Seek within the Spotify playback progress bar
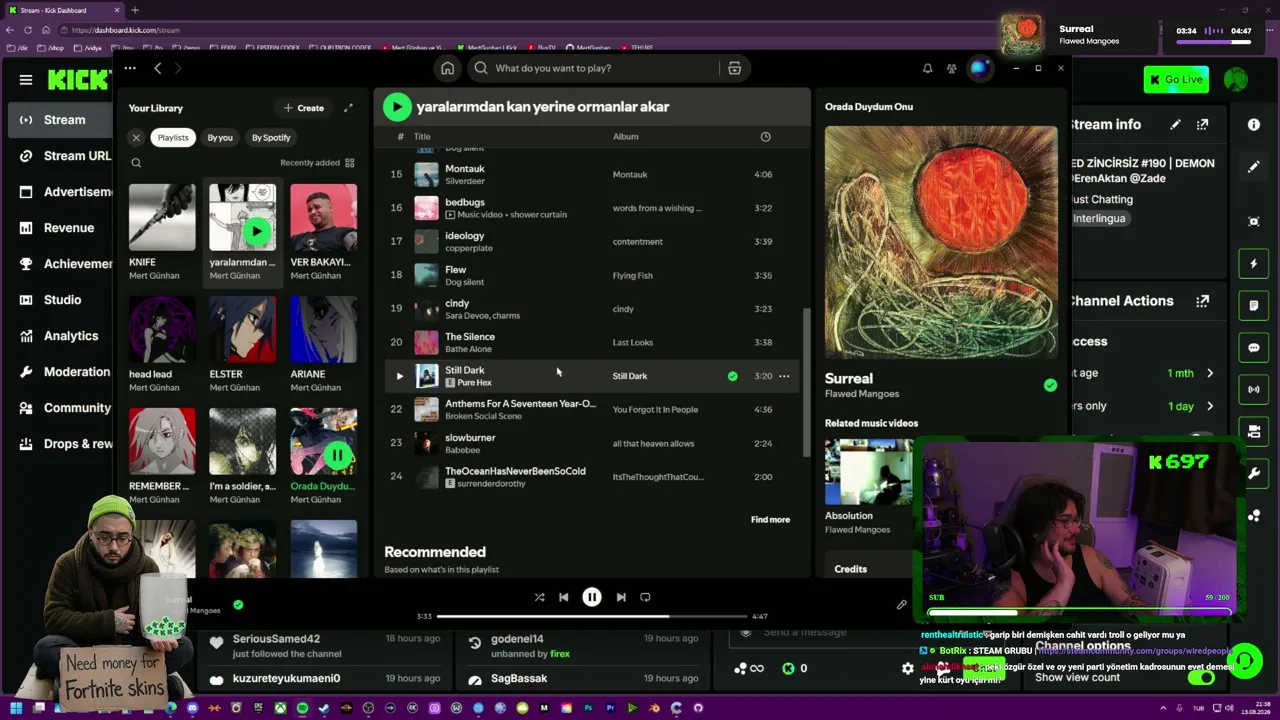Screen dimensions: 1280x720 pyautogui.click(x=592, y=617)
